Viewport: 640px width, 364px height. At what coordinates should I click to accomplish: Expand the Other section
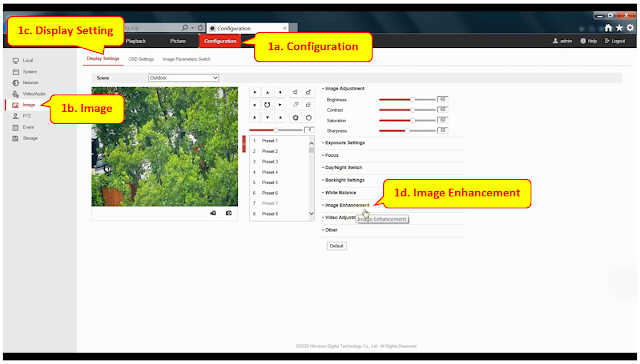tap(330, 230)
